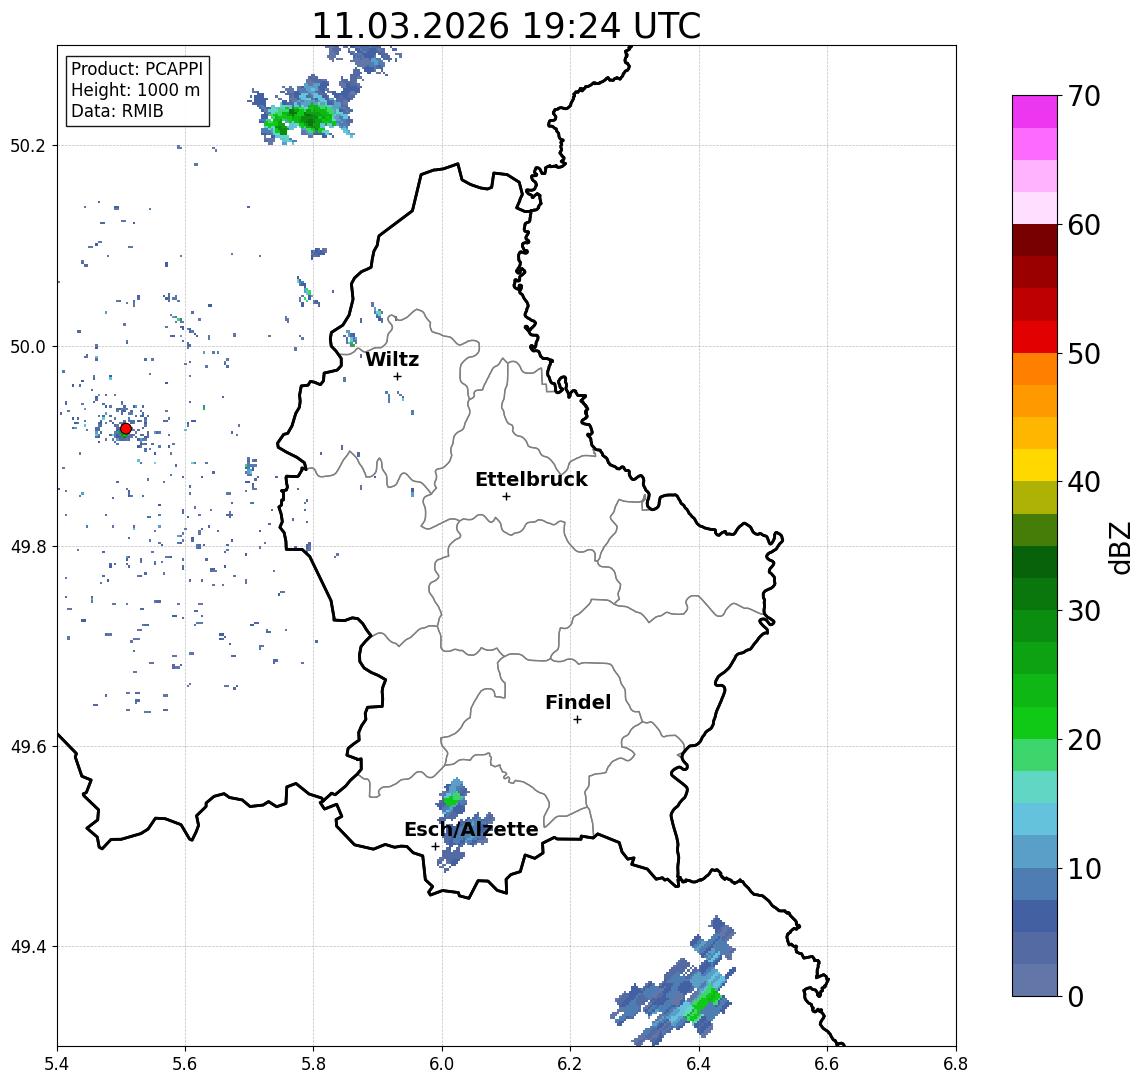The width and height of the screenshot is (1145, 1084).
Task: Click the magenta top swatch of the colorbar
Action: 1035,112
